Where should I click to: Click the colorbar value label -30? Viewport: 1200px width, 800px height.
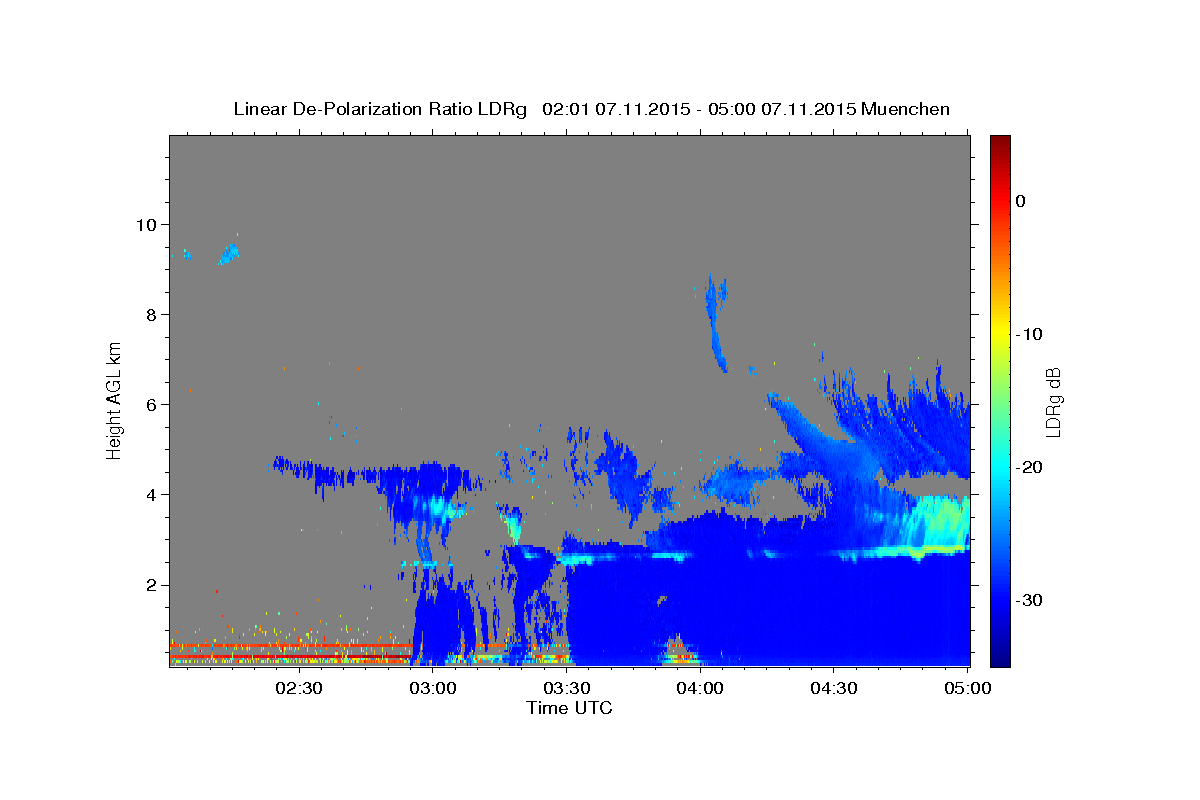tap(1029, 600)
